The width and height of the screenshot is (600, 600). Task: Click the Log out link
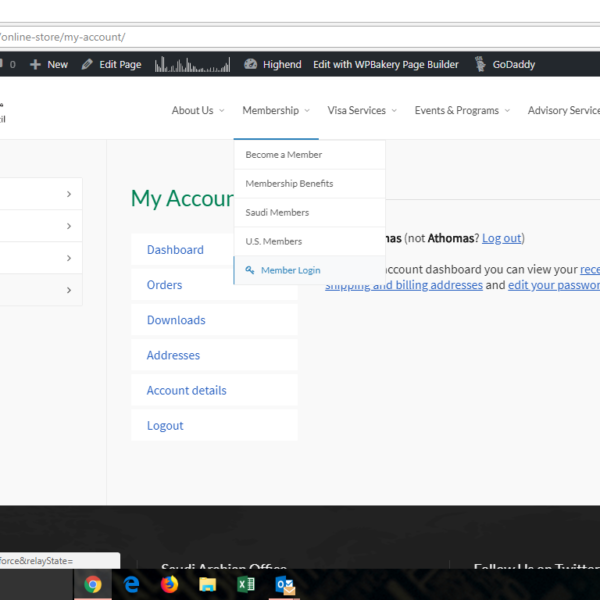(x=501, y=238)
